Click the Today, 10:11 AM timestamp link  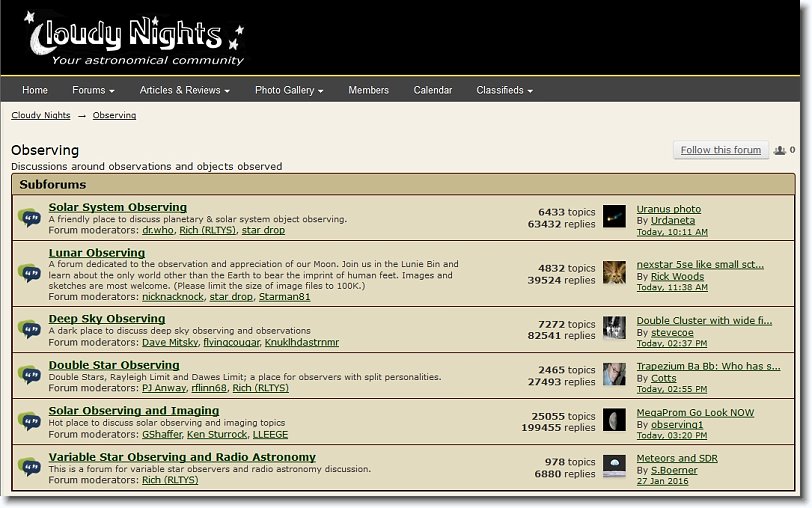pos(672,232)
